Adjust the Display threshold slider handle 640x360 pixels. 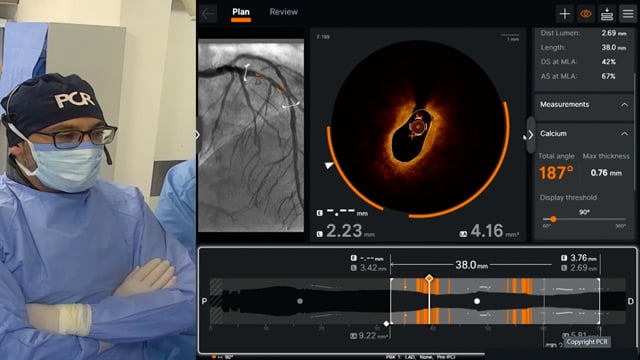[x=553, y=219]
